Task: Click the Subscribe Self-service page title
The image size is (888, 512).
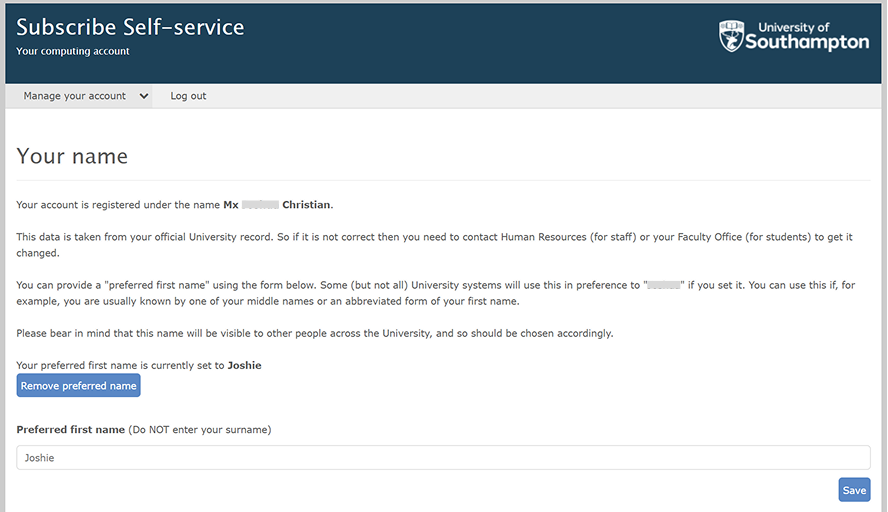Action: click(x=130, y=27)
